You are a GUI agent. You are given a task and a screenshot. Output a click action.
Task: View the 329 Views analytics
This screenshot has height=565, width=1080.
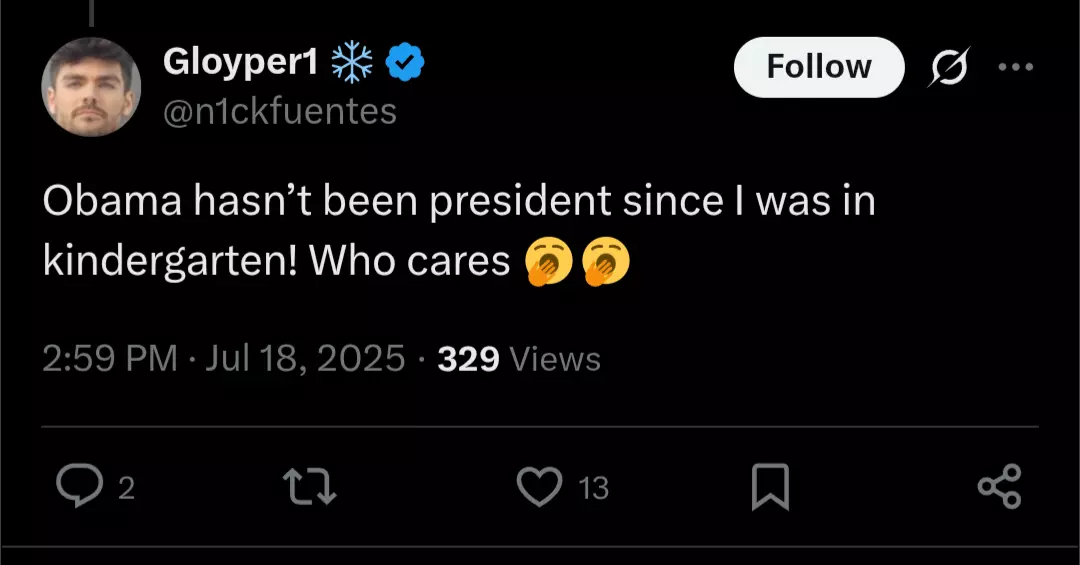pyautogui.click(x=519, y=359)
